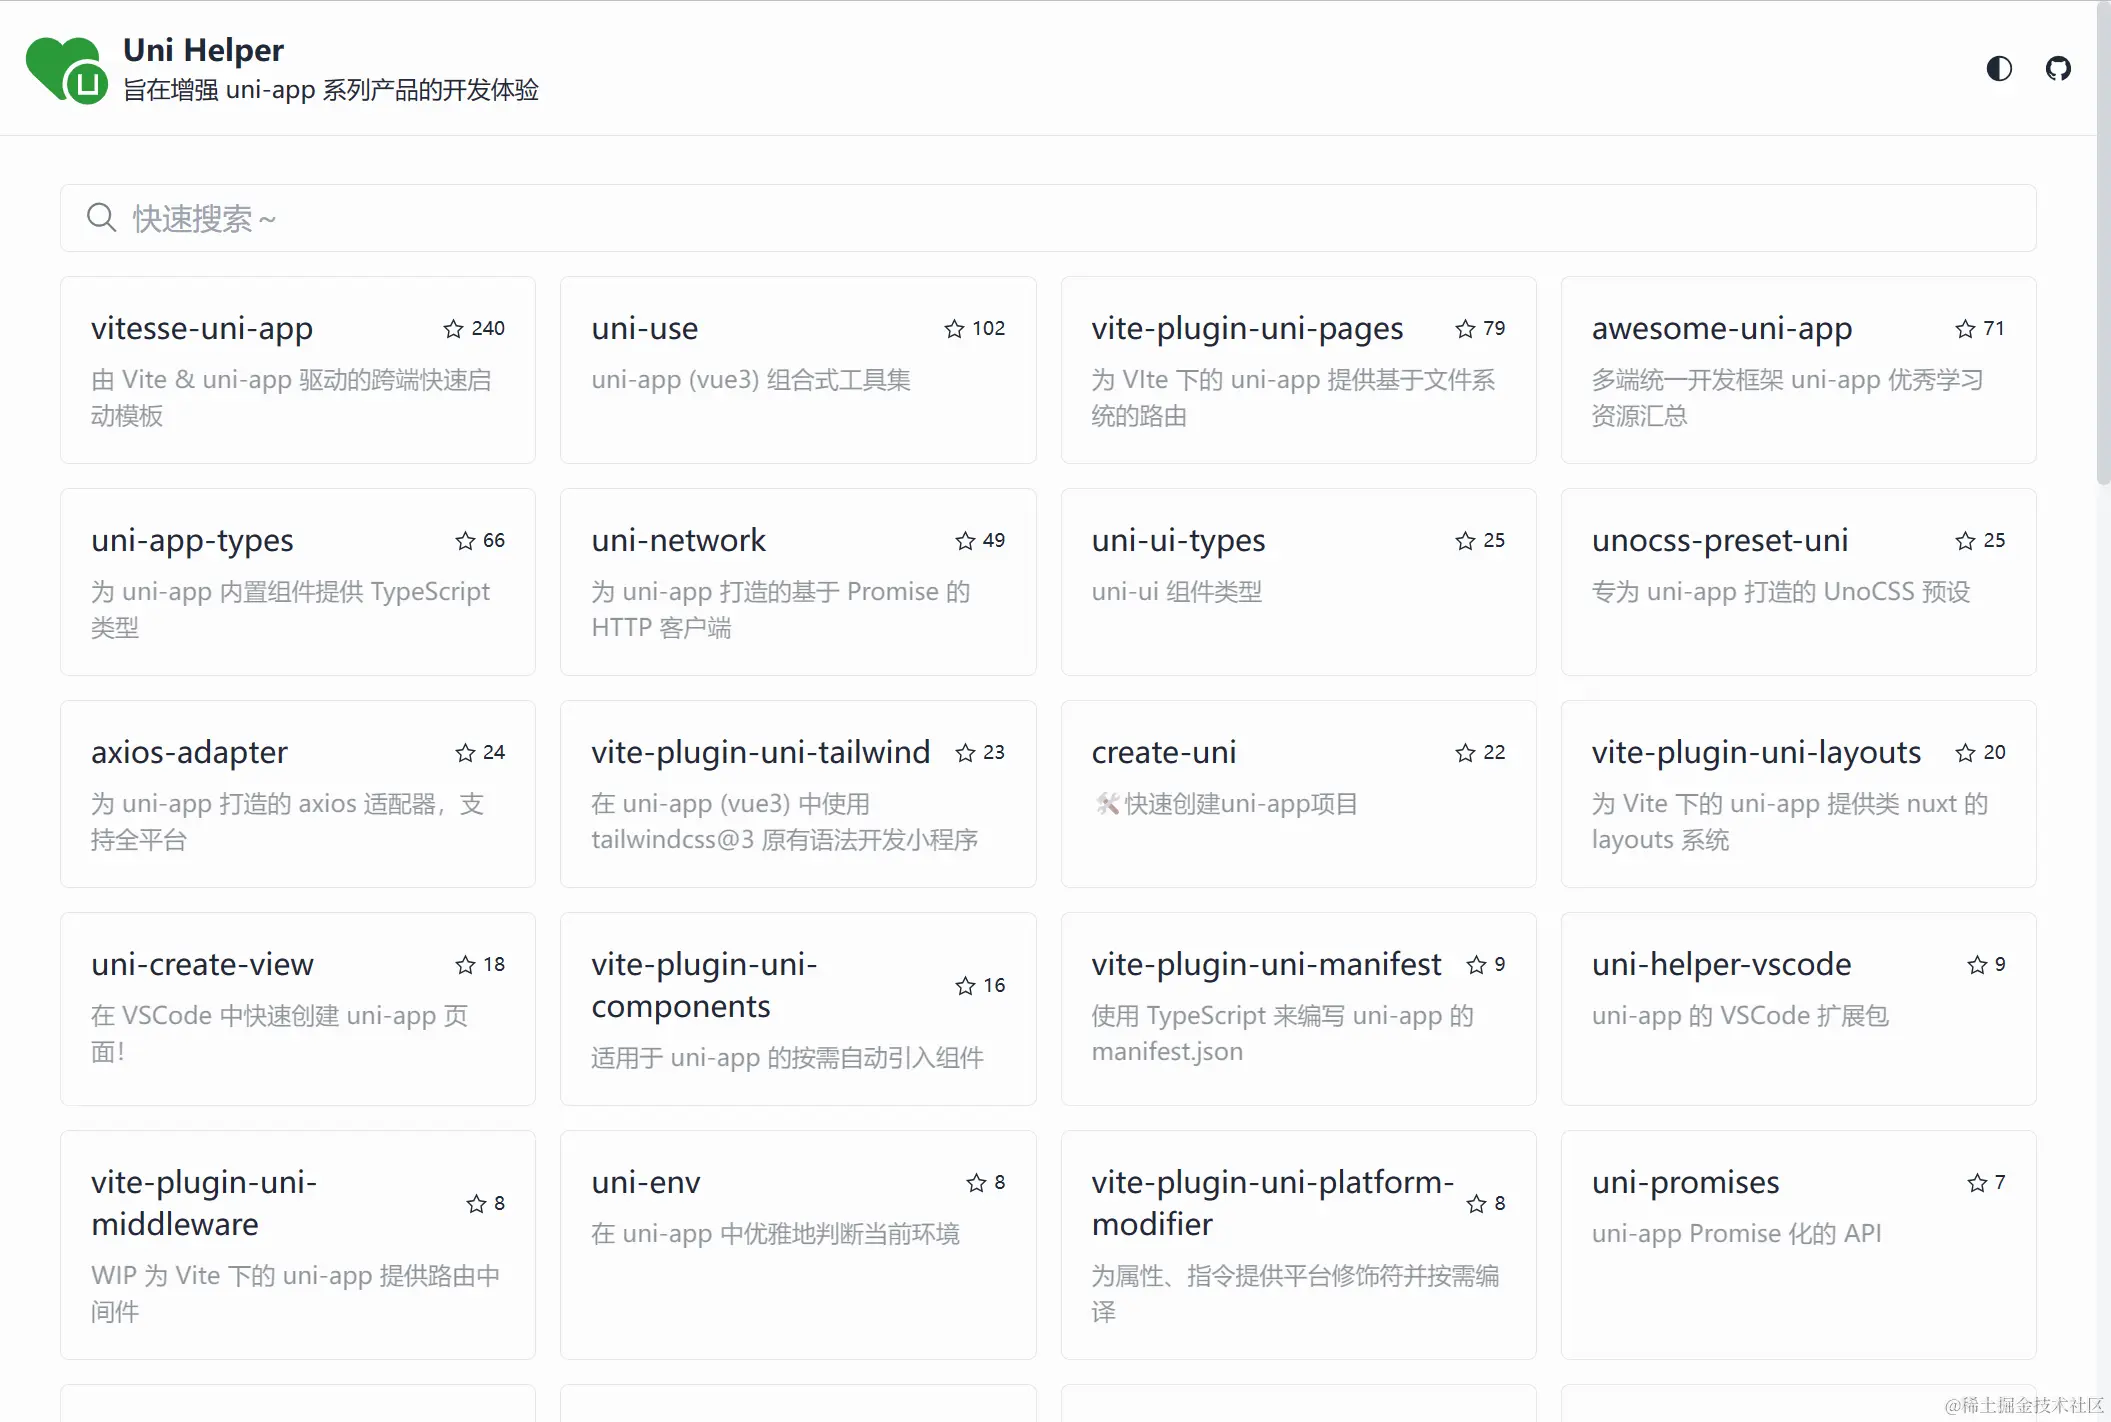Viewport: 2111px width, 1422px height.
Task: Toggle dark mode with the contrast icon
Action: tap(1998, 68)
